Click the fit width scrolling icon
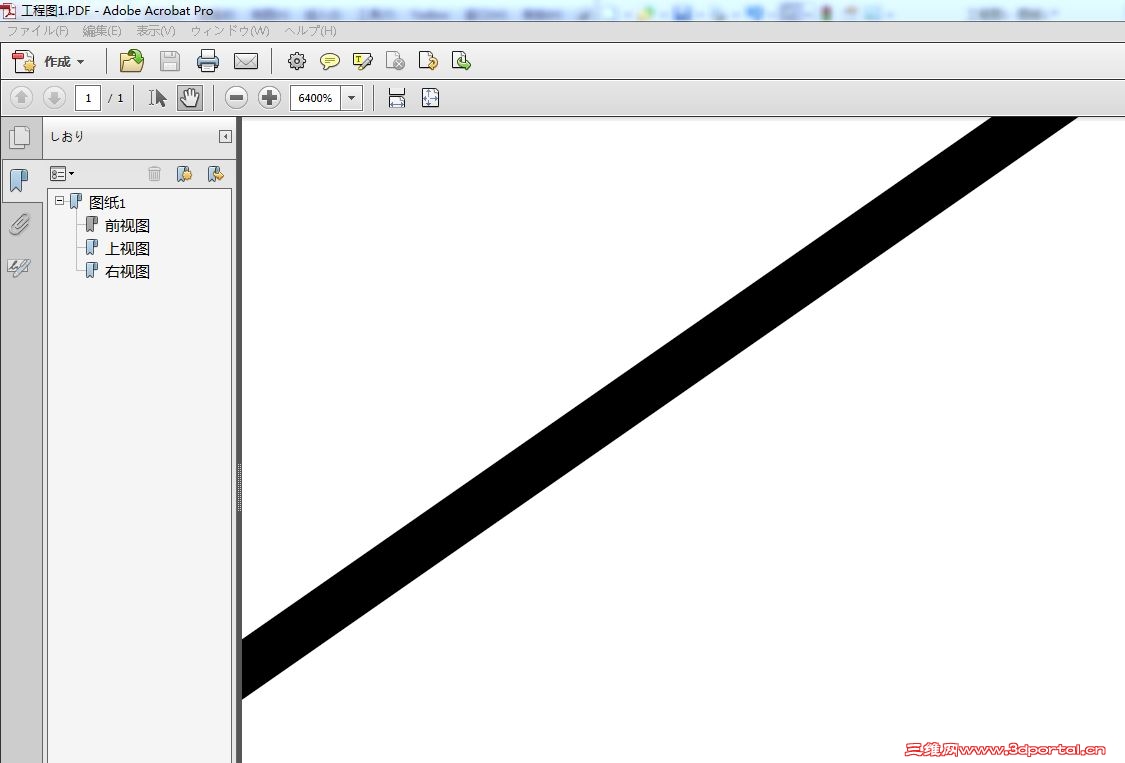1125x763 pixels. [x=397, y=98]
